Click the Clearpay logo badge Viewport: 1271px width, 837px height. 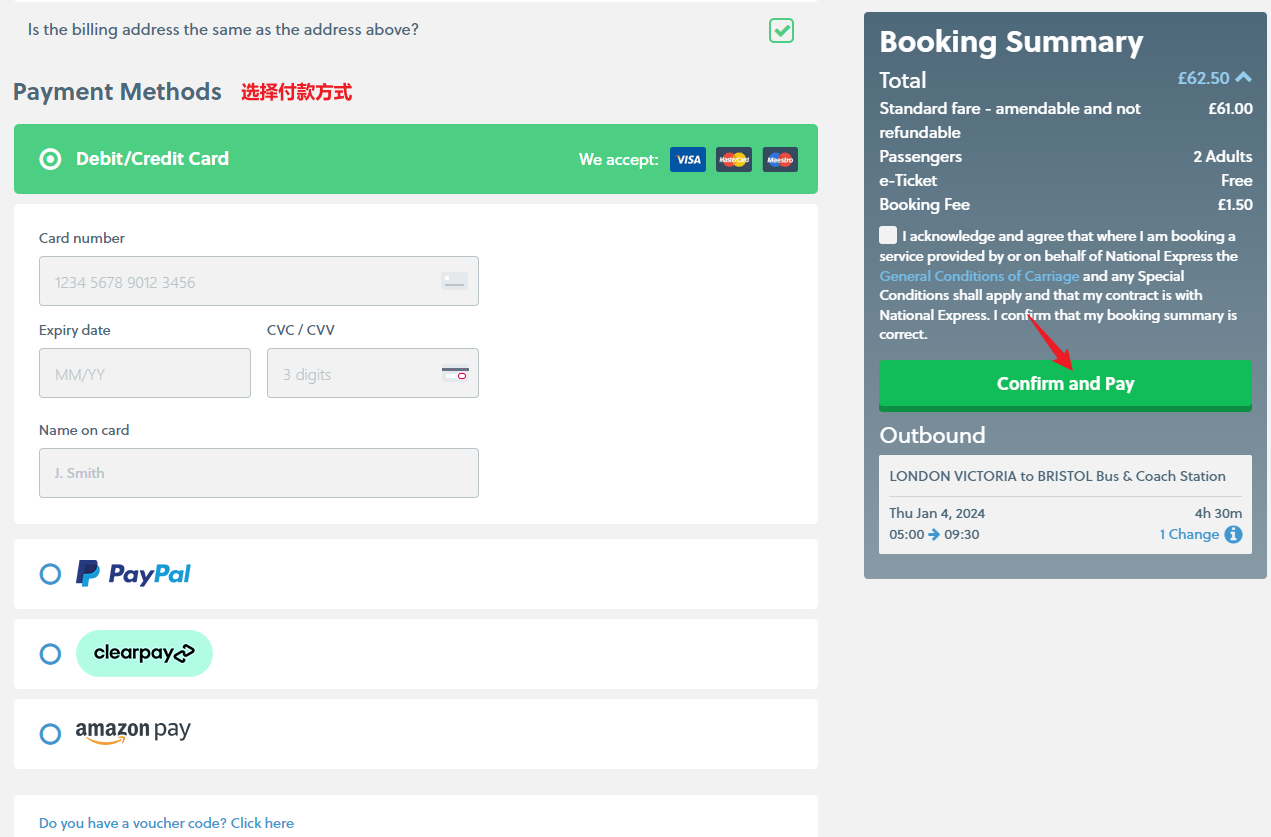pyautogui.click(x=144, y=653)
